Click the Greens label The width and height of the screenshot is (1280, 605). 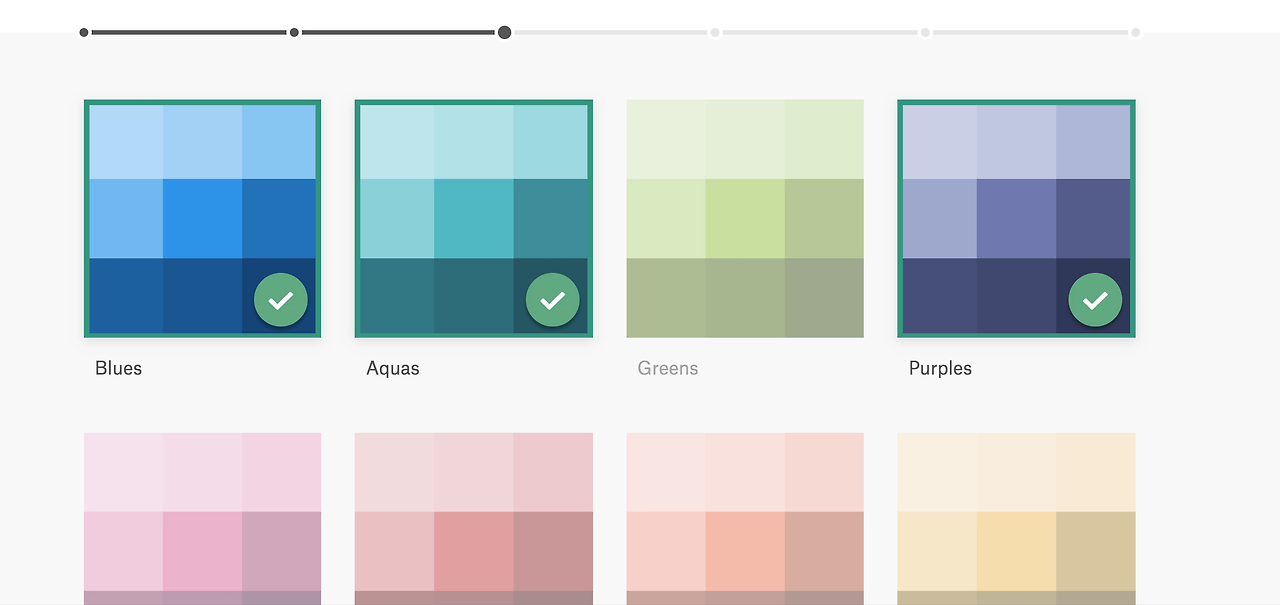click(x=668, y=368)
